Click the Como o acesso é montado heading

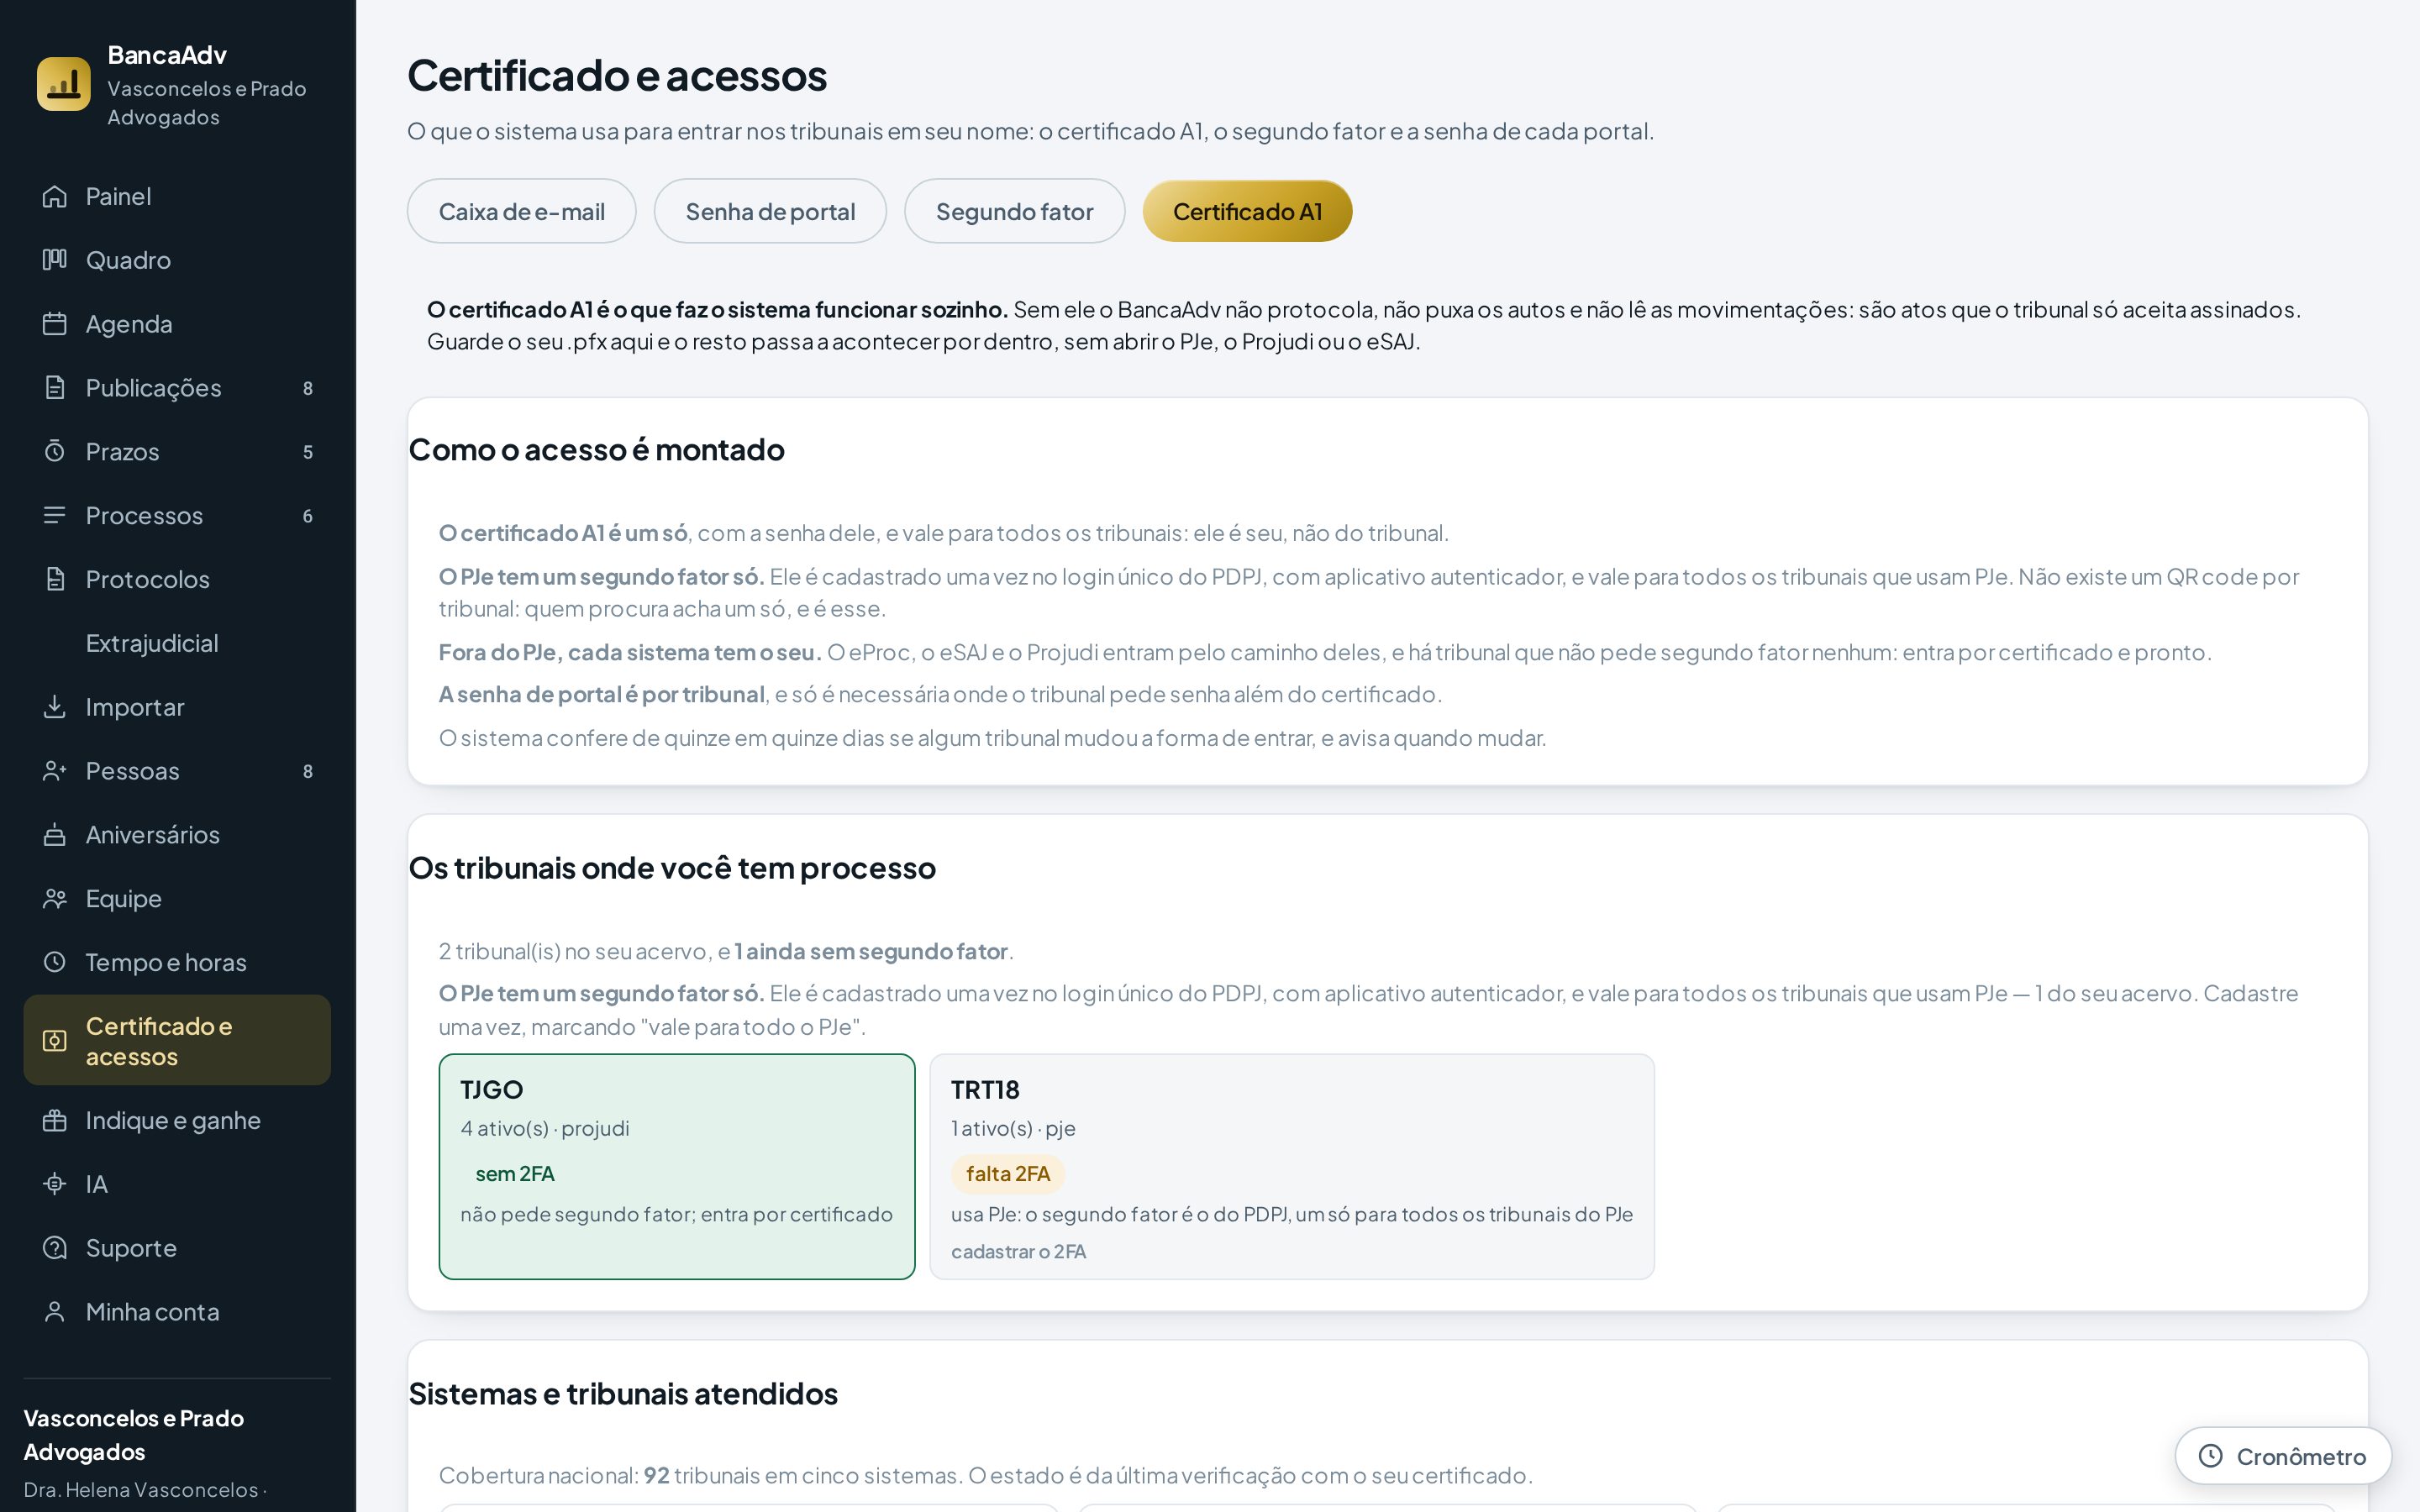(596, 449)
